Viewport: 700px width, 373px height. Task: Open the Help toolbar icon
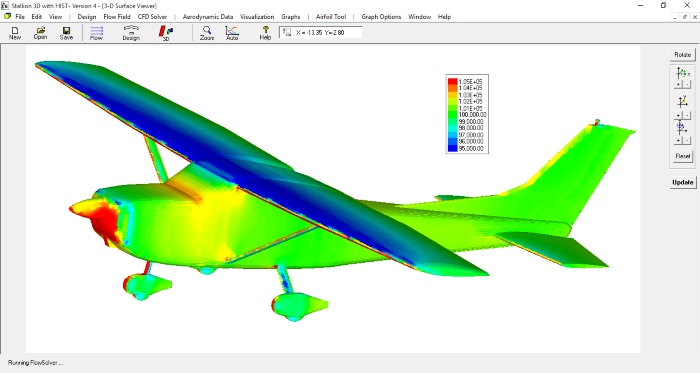(x=265, y=33)
